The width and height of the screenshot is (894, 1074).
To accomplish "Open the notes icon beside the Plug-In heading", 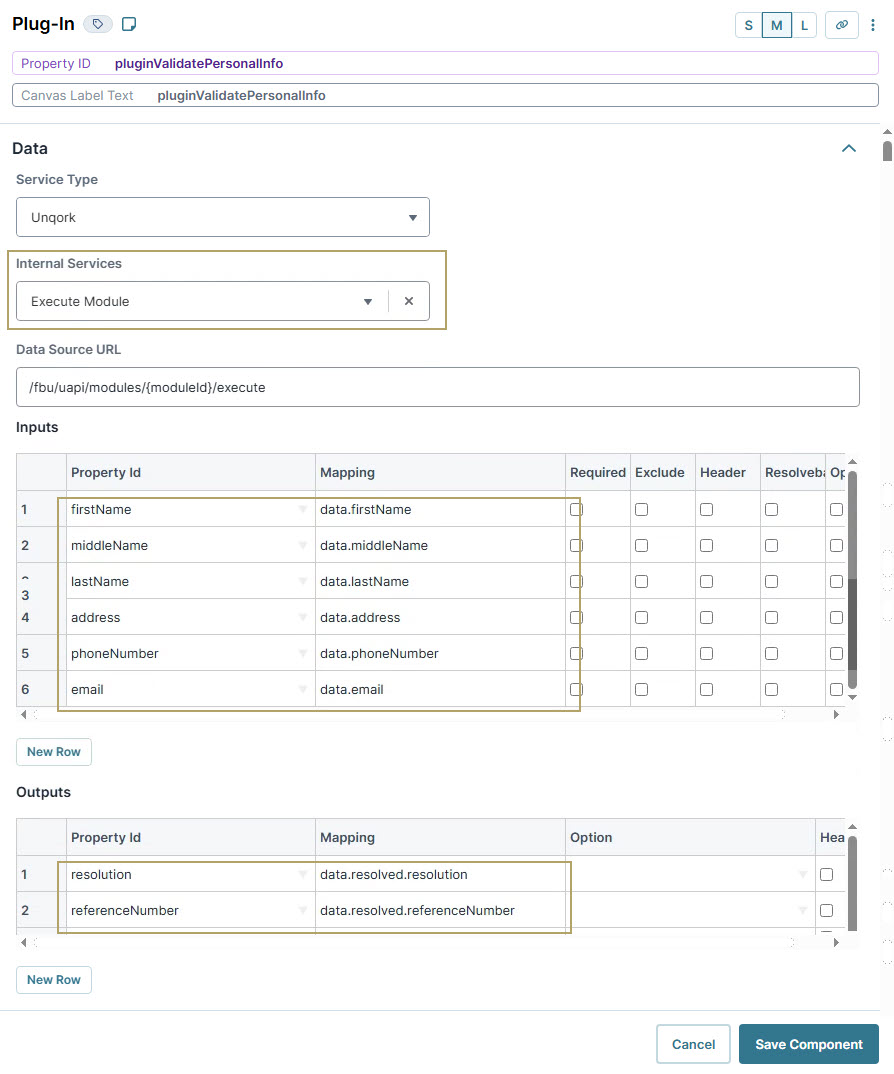I will 128,23.
